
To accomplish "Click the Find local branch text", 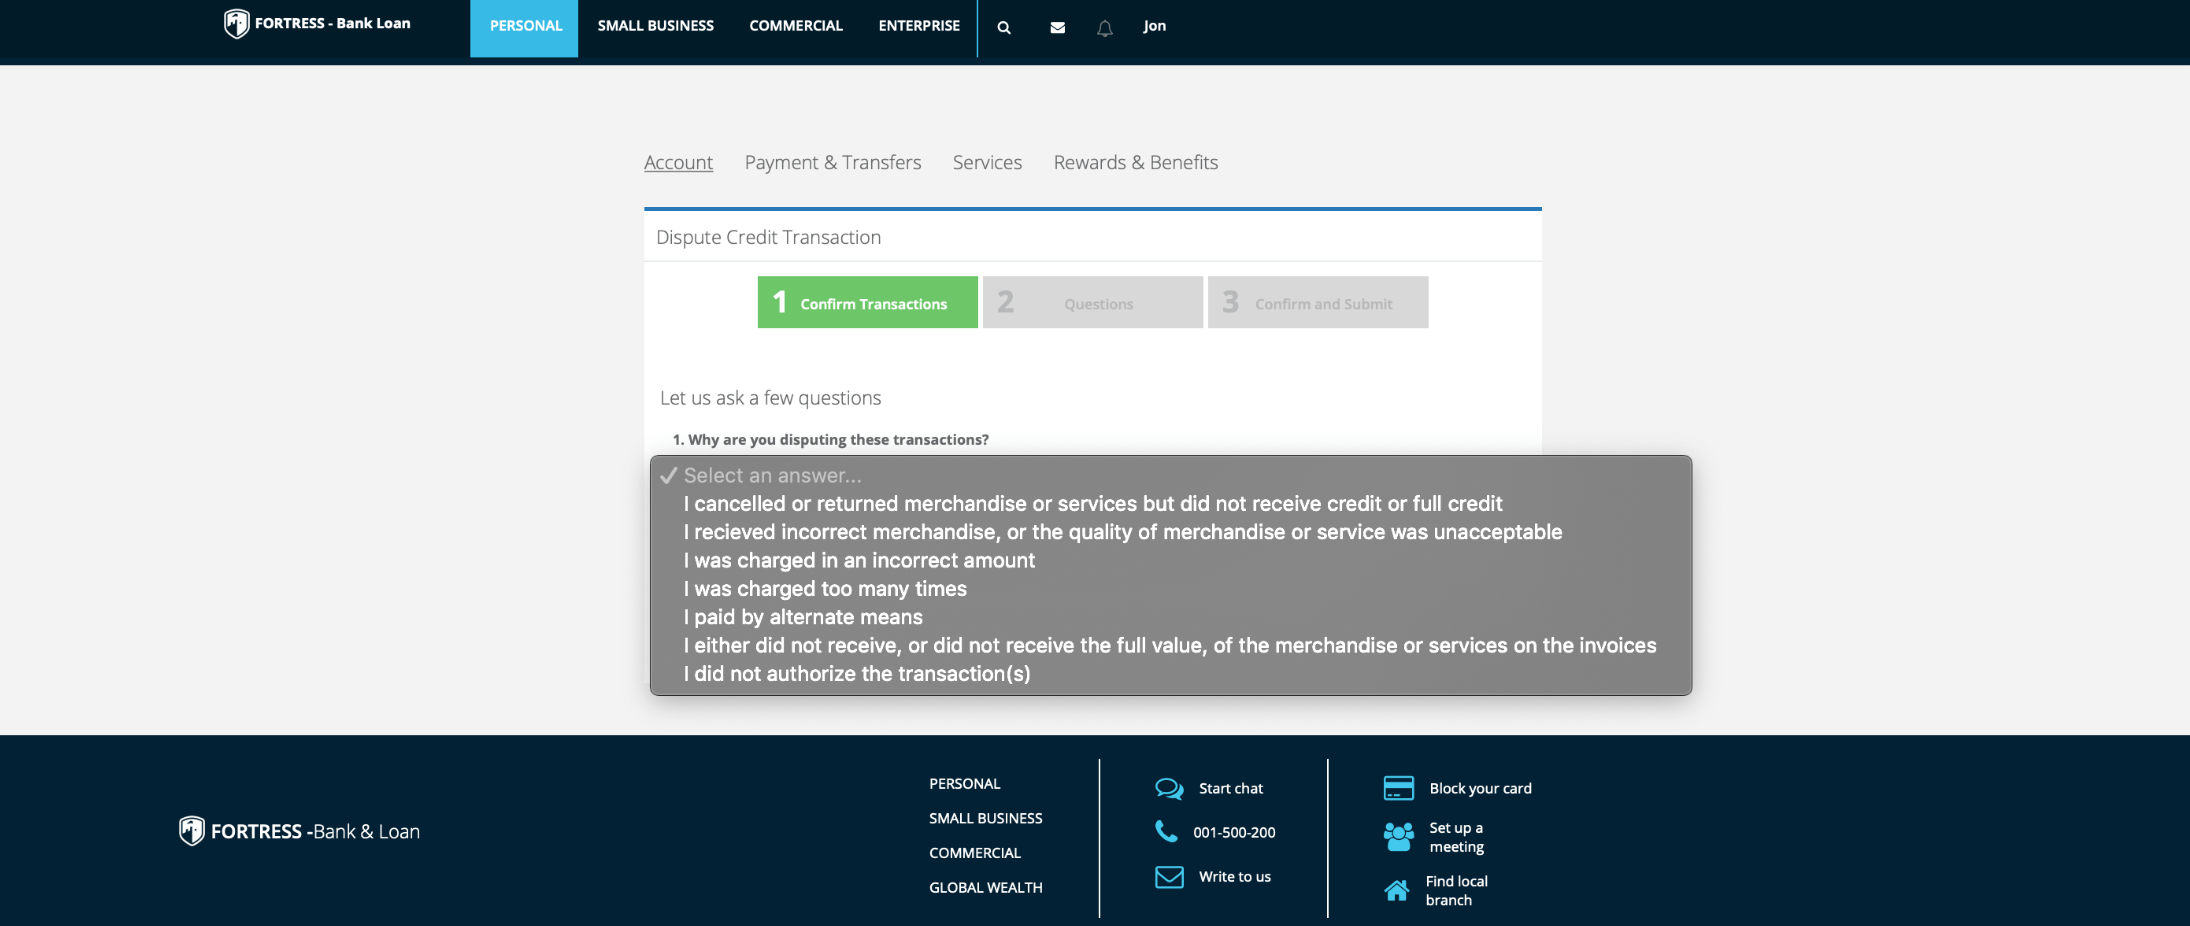I will (x=1457, y=890).
